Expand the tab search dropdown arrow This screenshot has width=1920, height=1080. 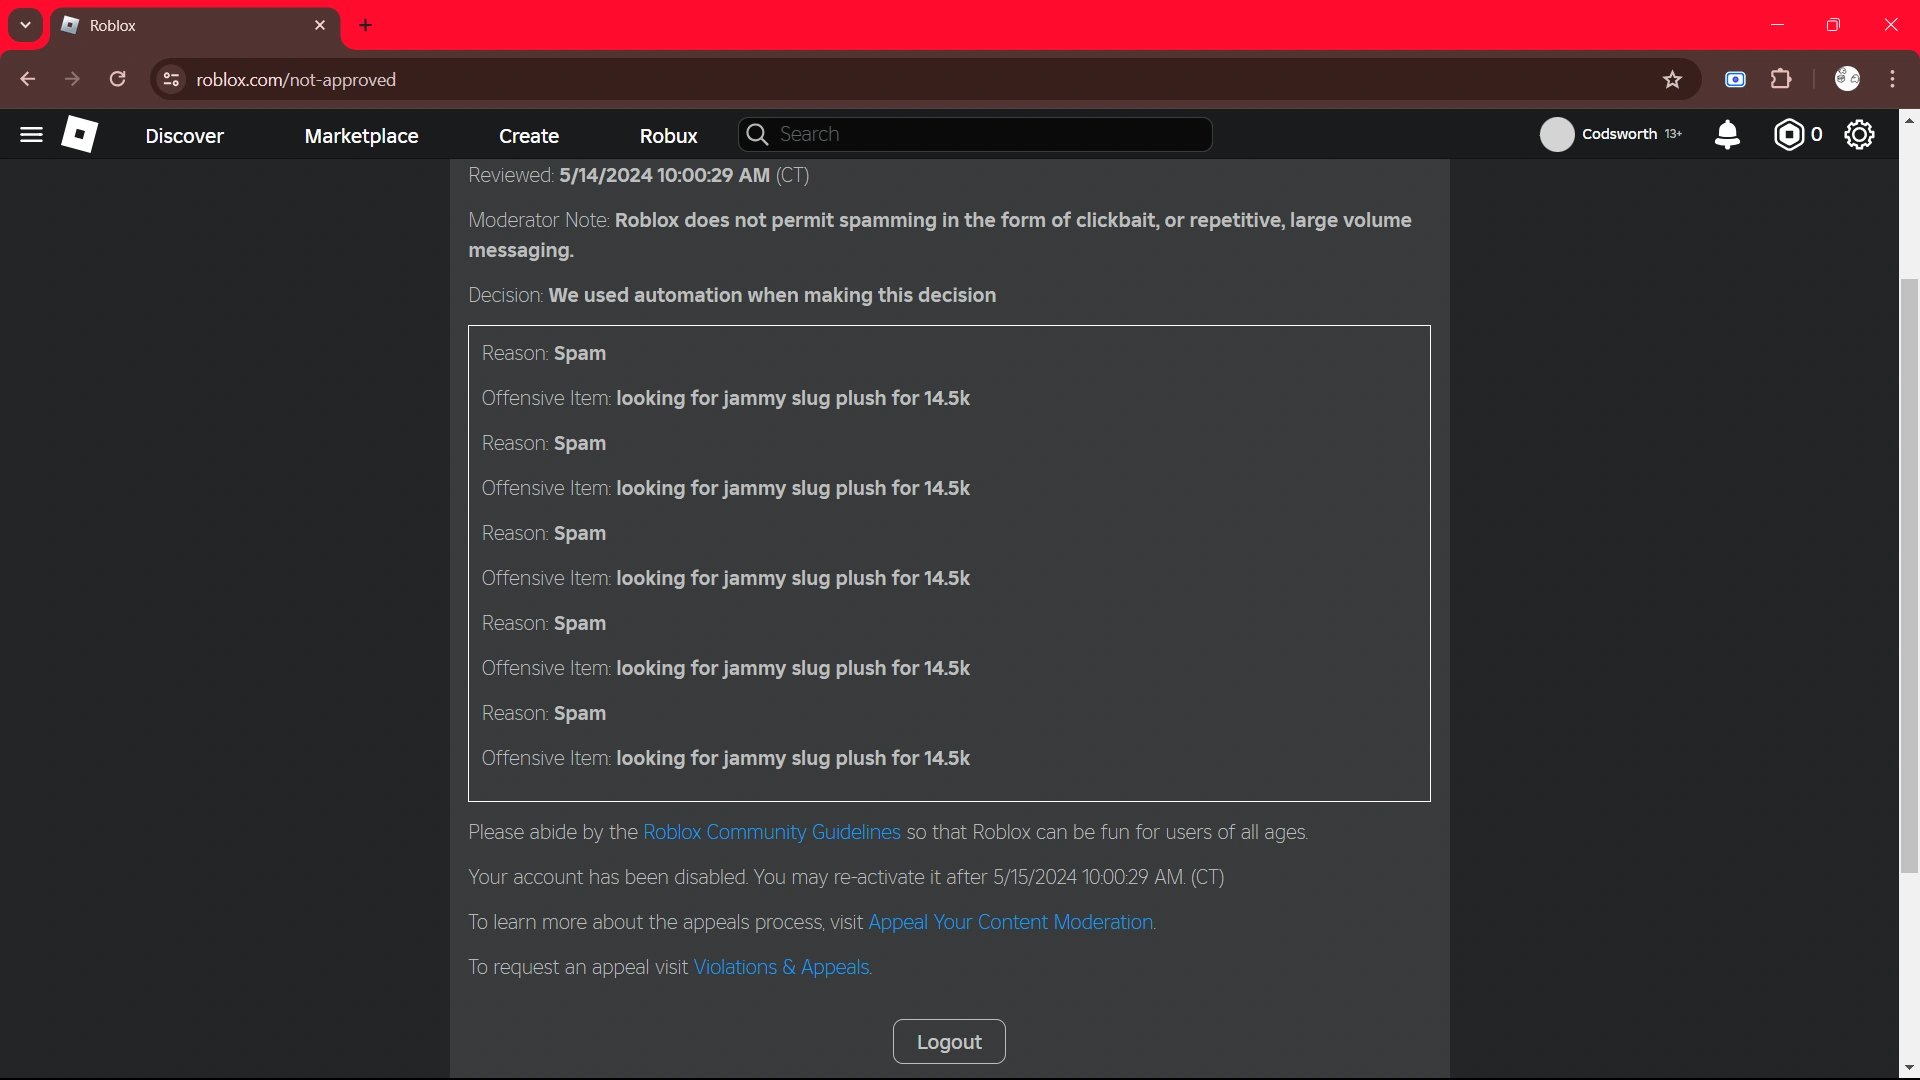tap(25, 25)
